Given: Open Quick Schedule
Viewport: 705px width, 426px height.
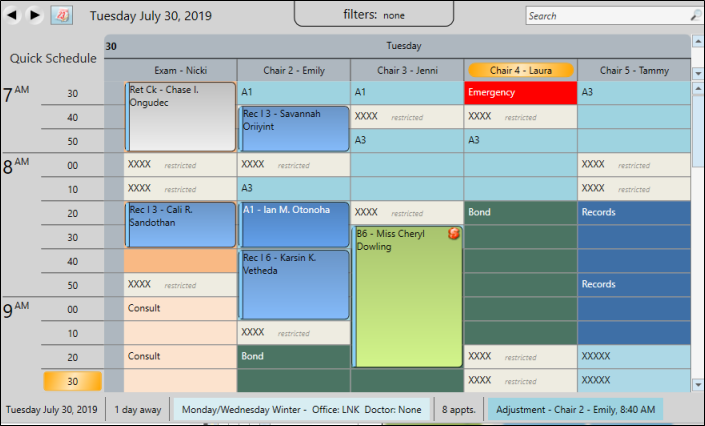Looking at the screenshot, I should pyautogui.click(x=53, y=58).
